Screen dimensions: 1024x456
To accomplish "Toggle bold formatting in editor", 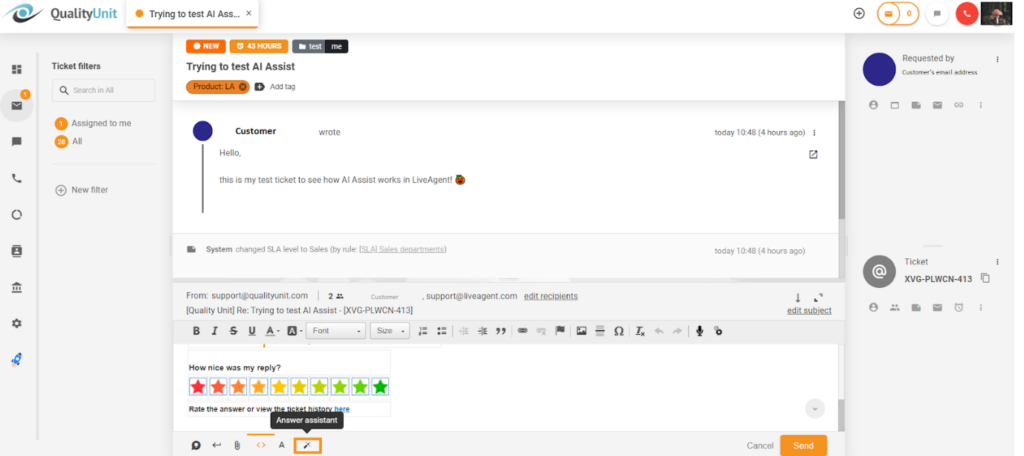I will [196, 331].
